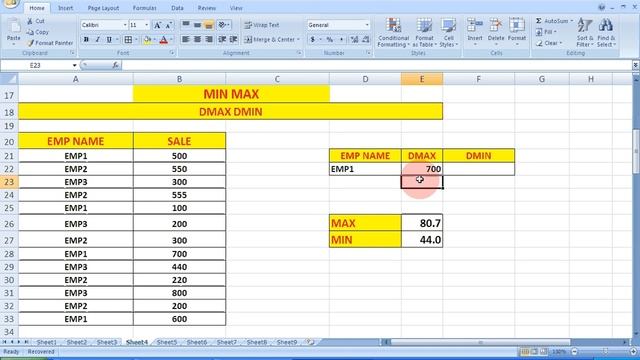Toggle Italic formatting
Viewport: 640px width, 360px height.
pyautogui.click(x=97, y=40)
